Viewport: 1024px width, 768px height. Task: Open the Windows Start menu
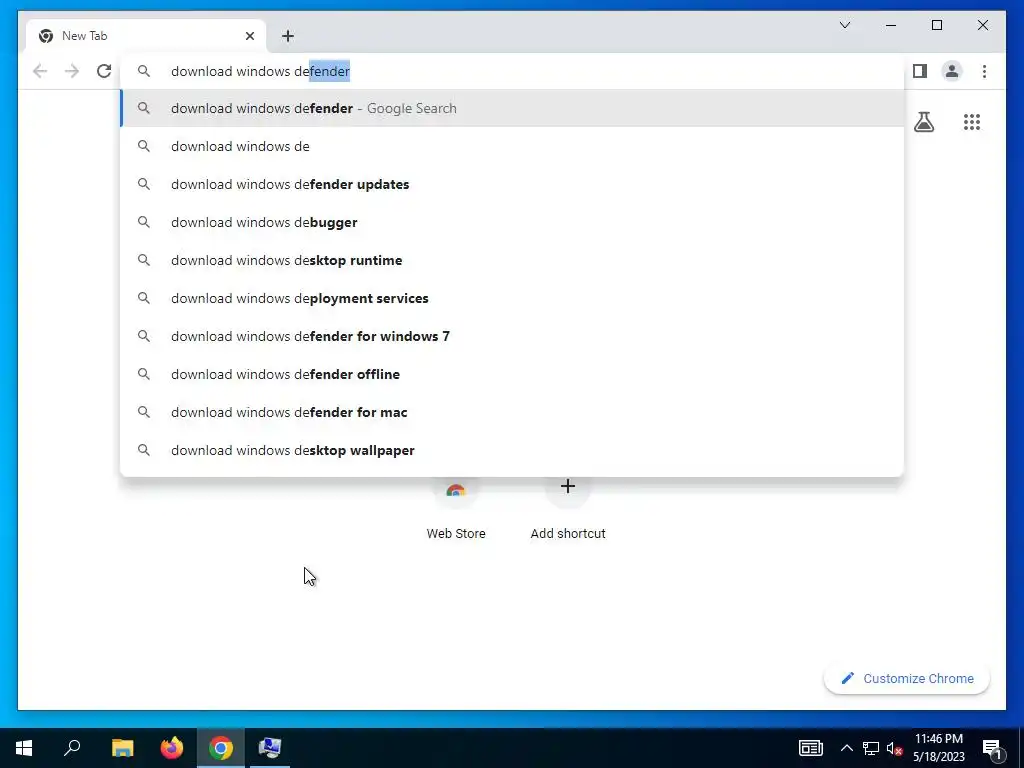24,748
